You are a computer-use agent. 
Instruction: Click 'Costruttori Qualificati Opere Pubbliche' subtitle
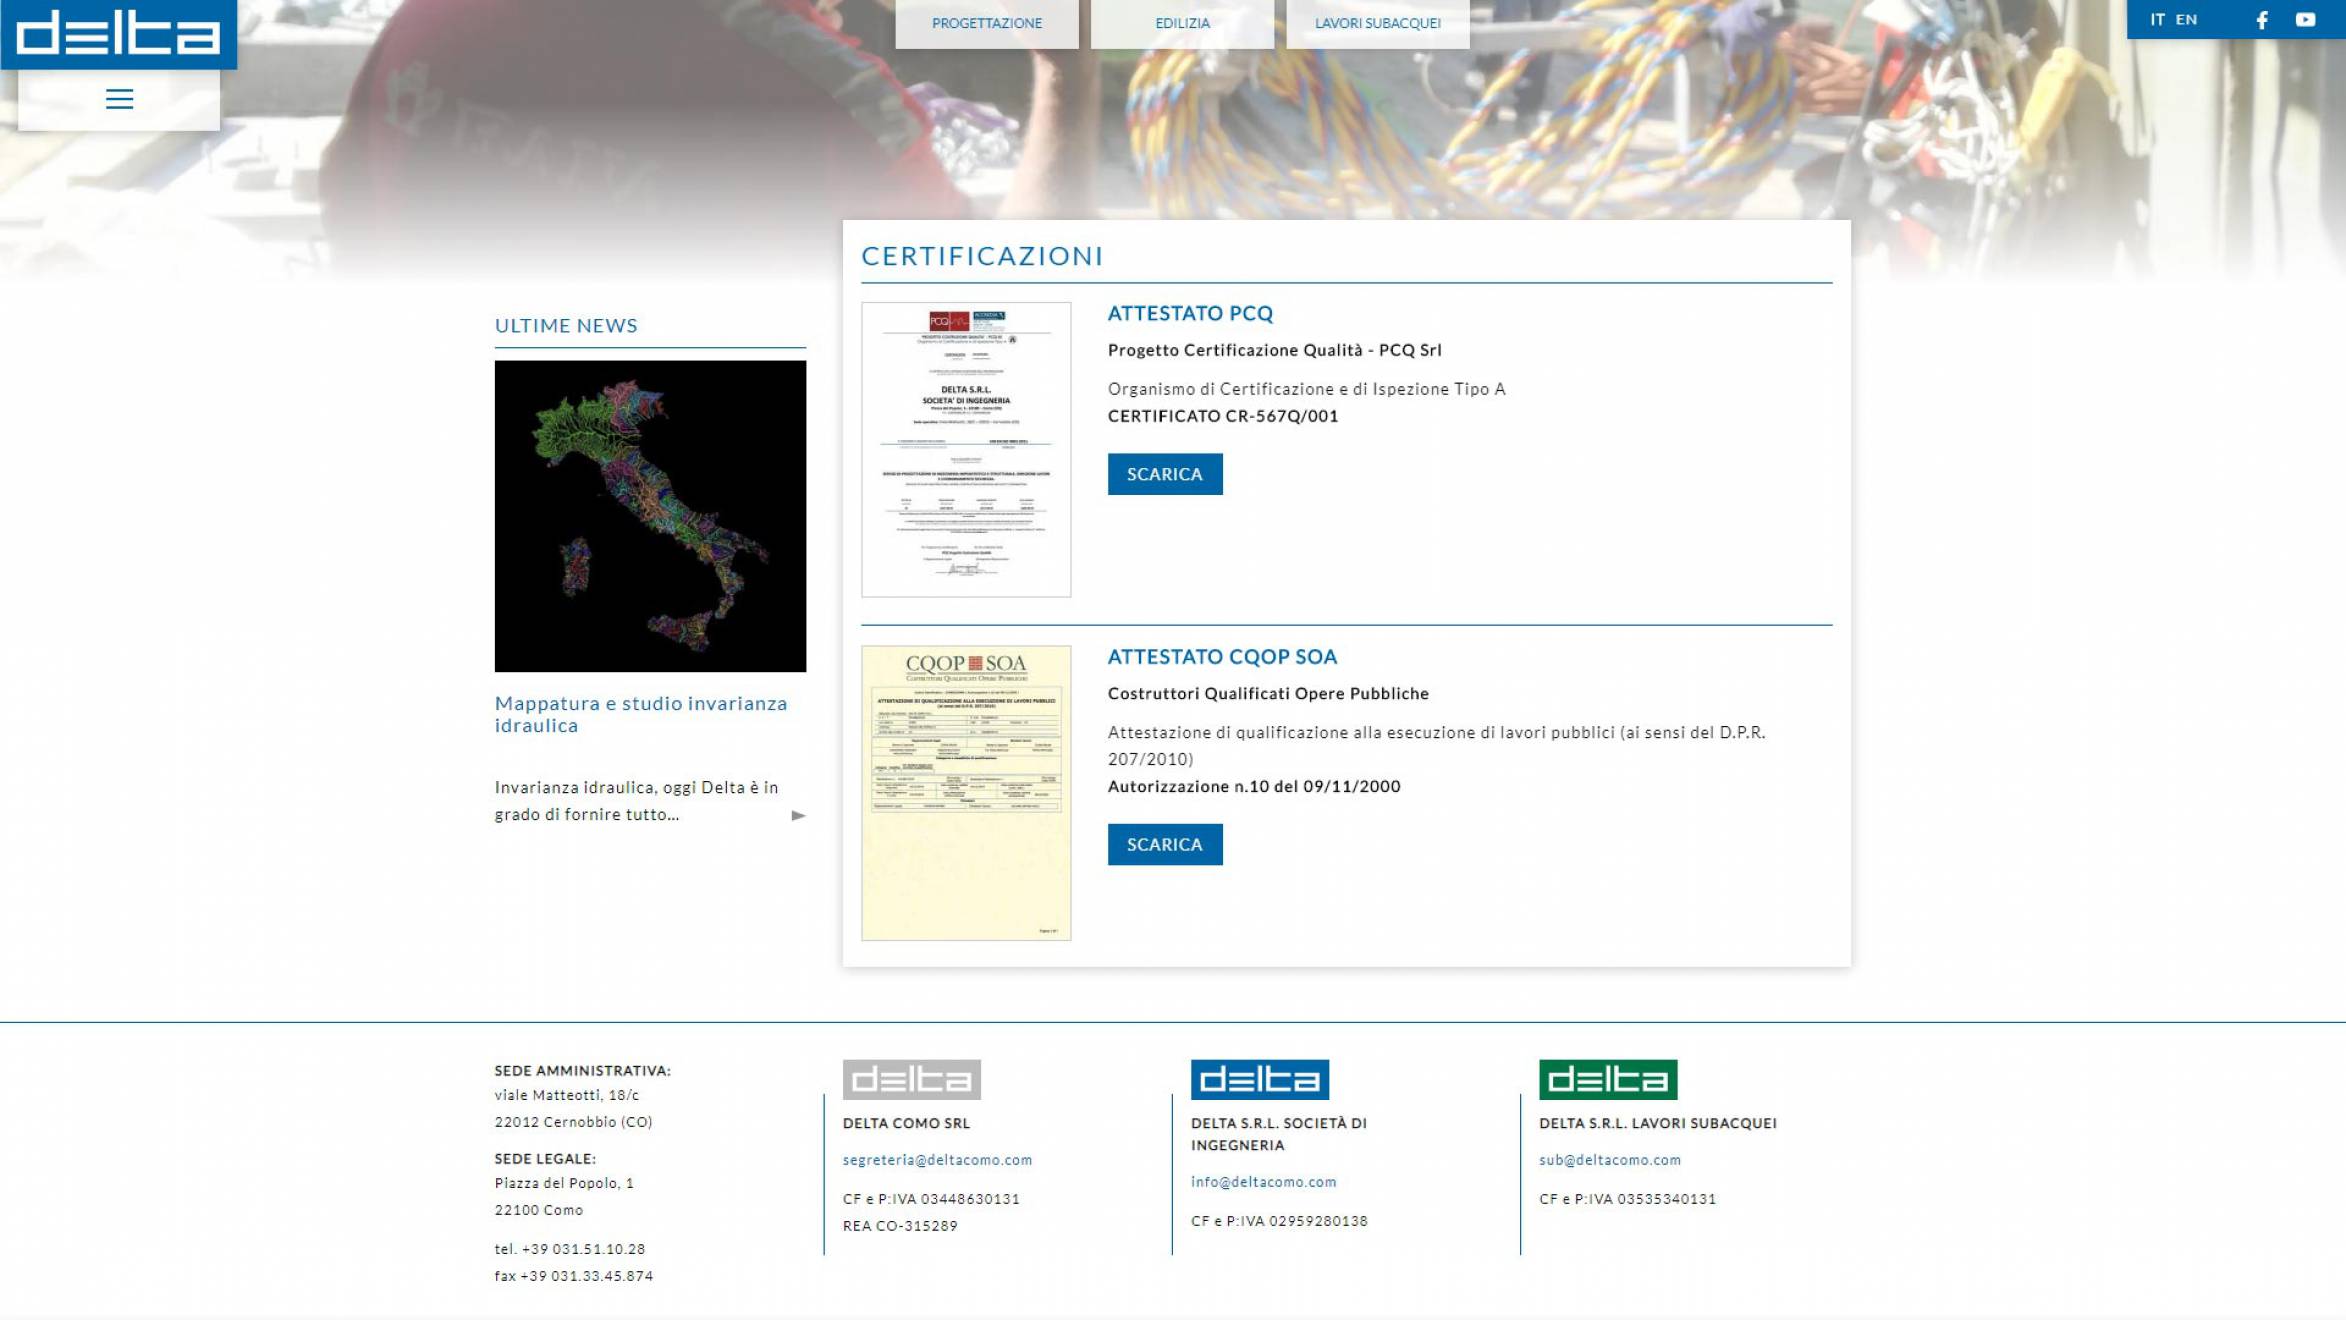pyautogui.click(x=1268, y=693)
